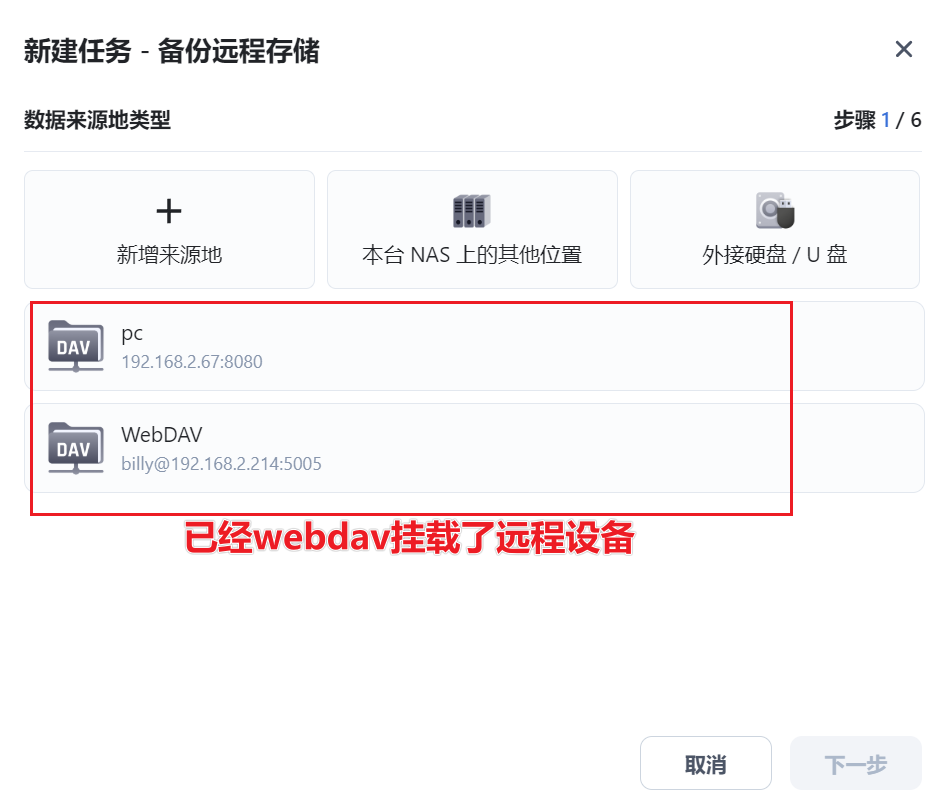Click the DAV folder icon for pc
Viewport: 942px width, 811px height.
point(76,346)
